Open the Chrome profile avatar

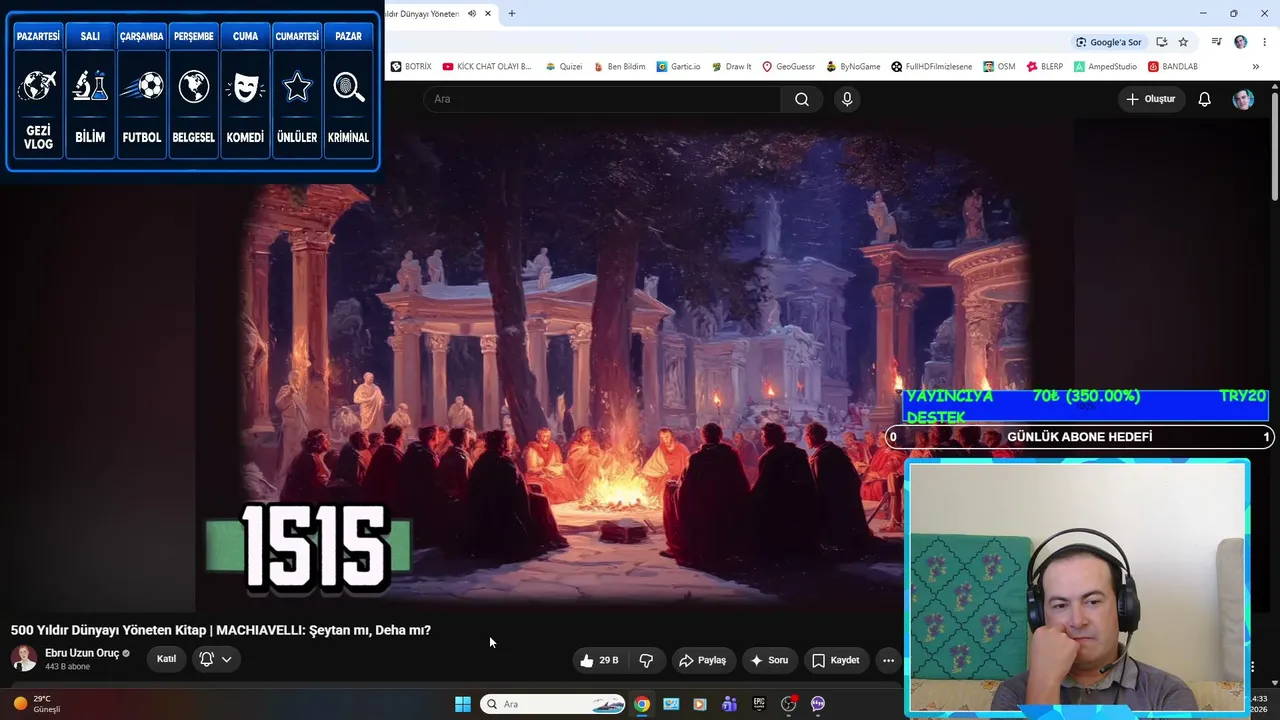point(1241,42)
